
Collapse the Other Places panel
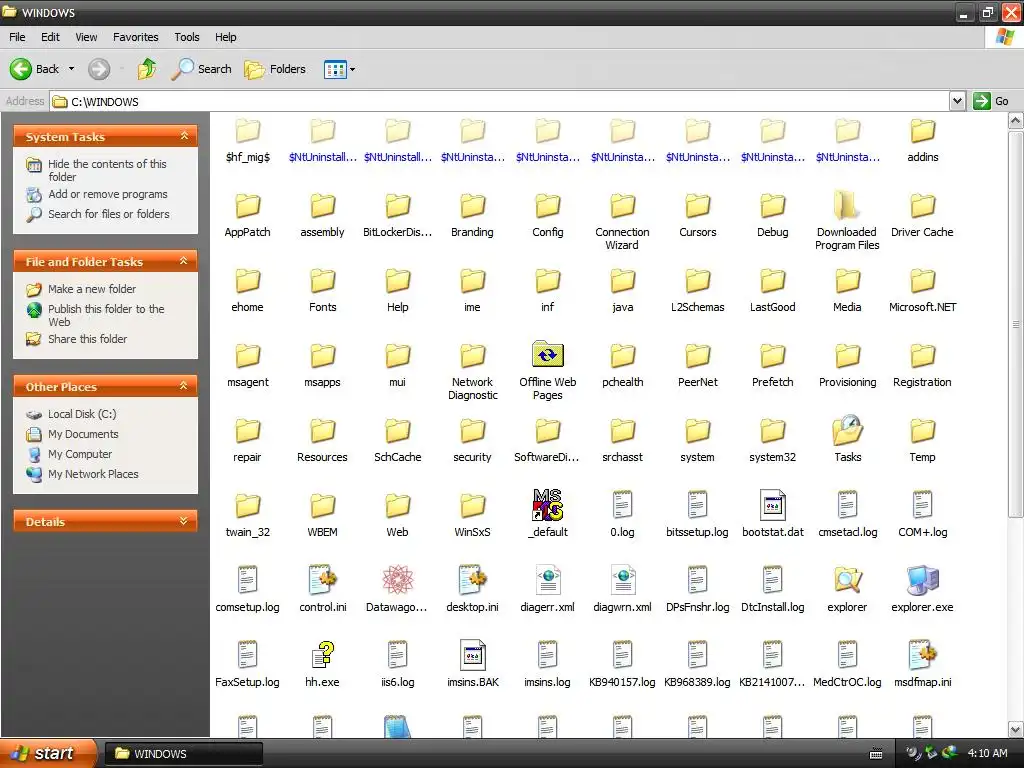184,386
